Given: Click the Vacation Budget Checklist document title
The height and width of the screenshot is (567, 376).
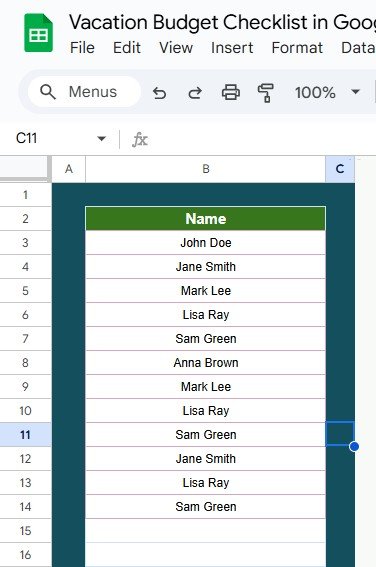Looking at the screenshot, I should (x=222, y=22).
